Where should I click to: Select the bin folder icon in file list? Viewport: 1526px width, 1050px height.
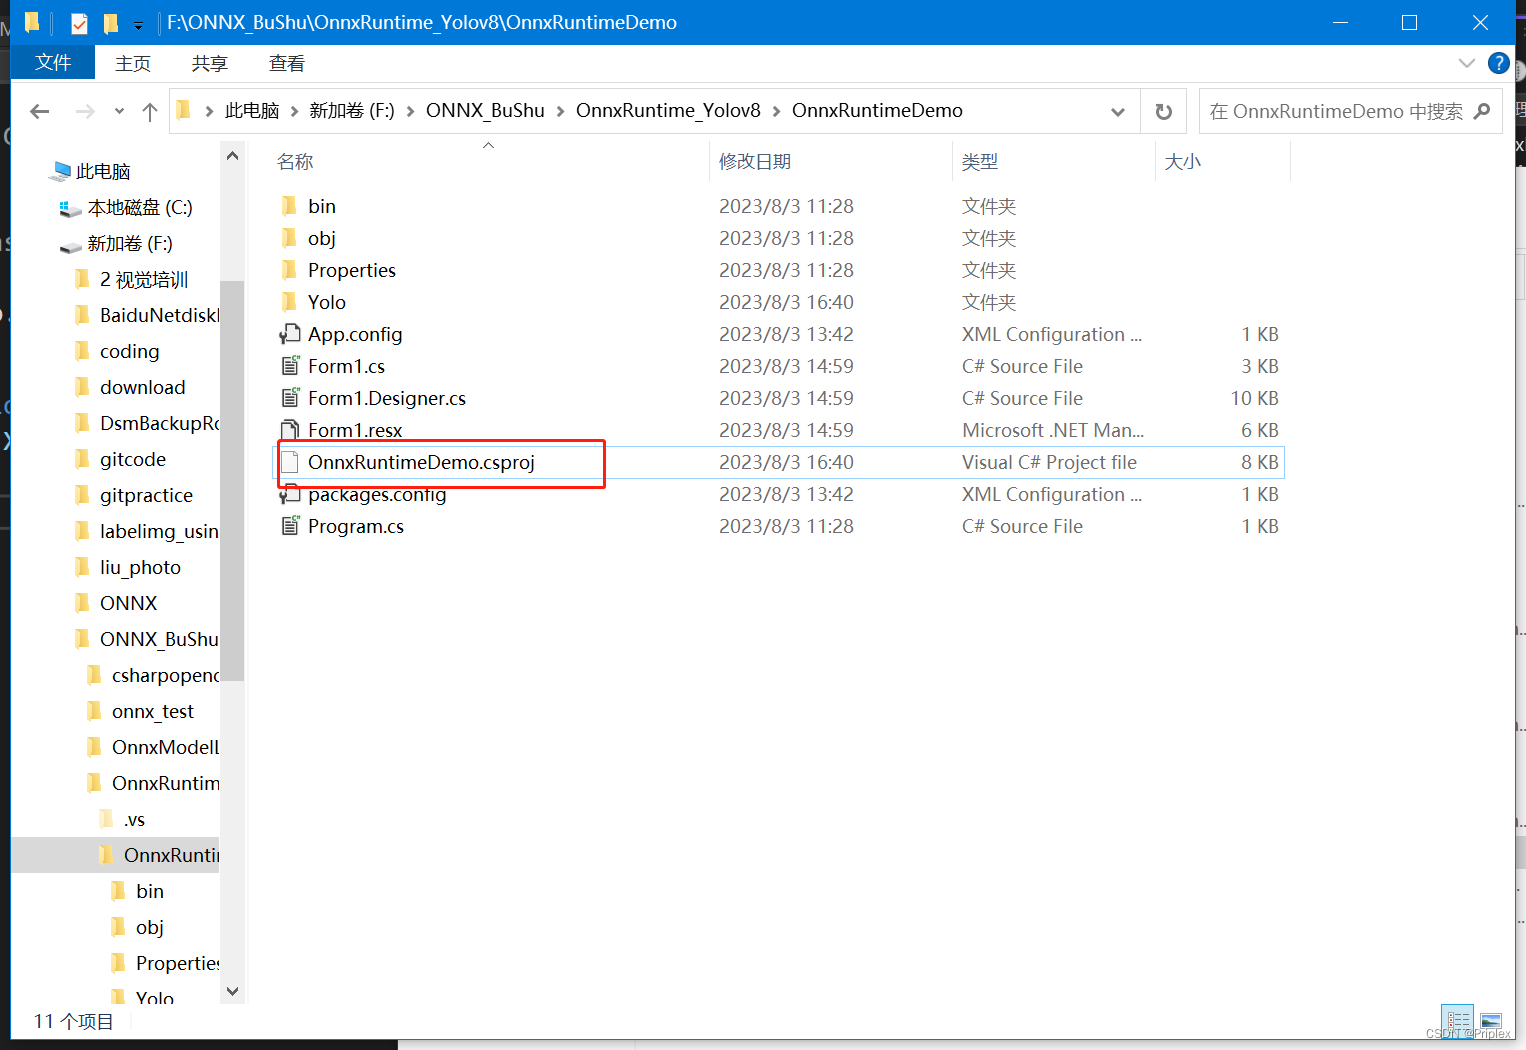click(x=289, y=206)
